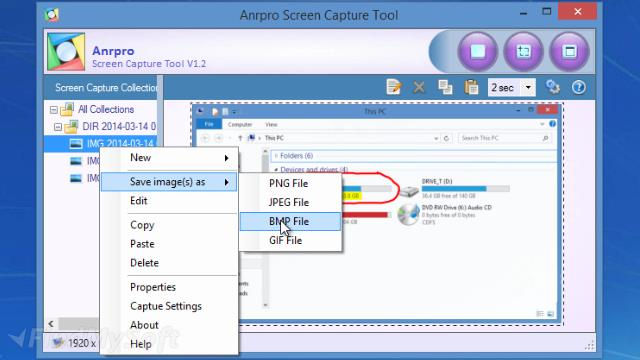
Task: Select the IMG 2014-03-14 tree item
Action: (120, 144)
